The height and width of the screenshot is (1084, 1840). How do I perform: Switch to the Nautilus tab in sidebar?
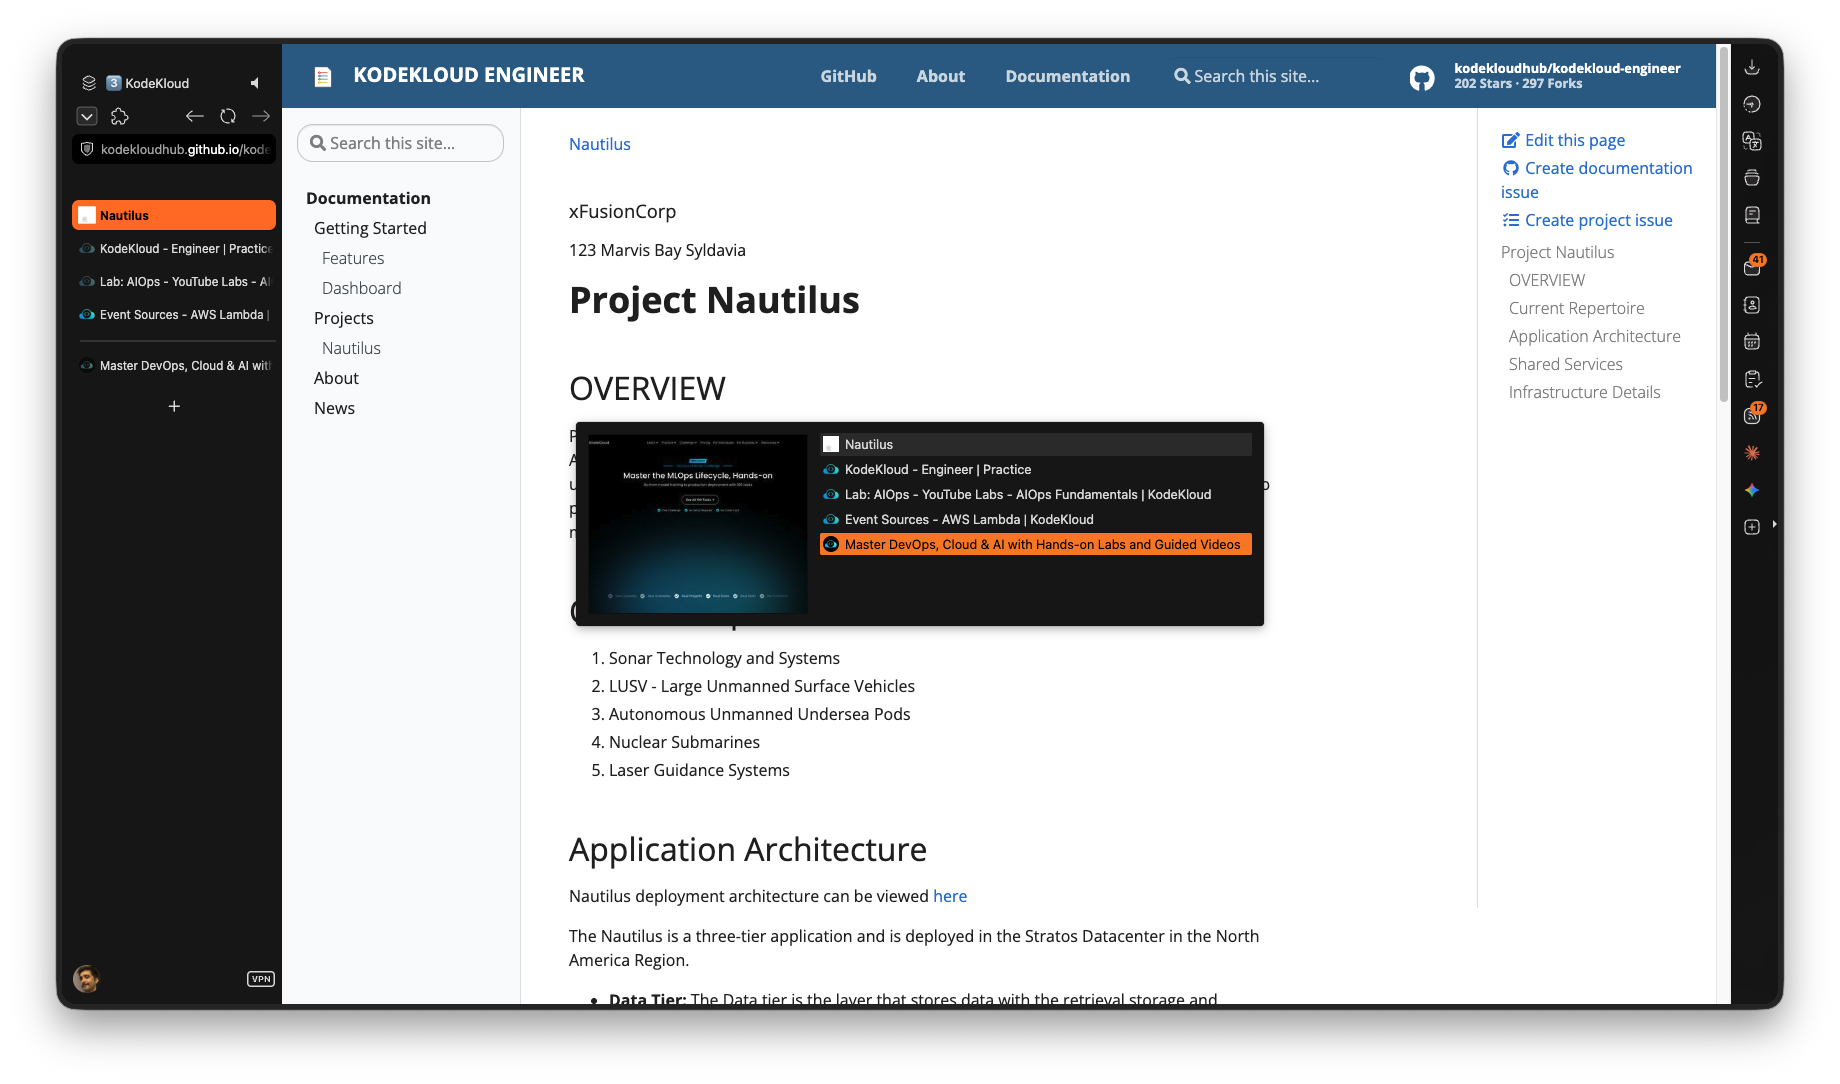(174, 215)
